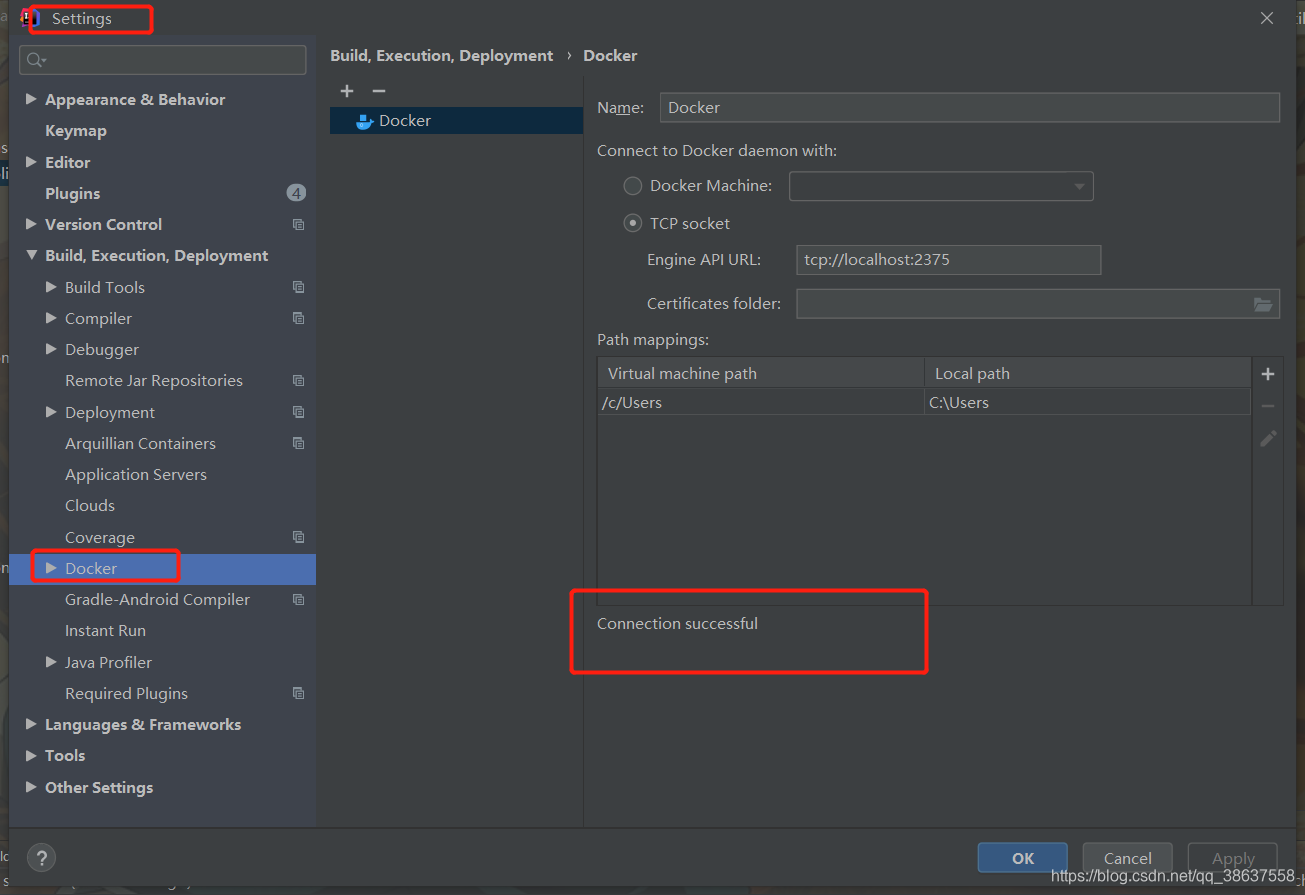Expand the Editor settings section

31,162
